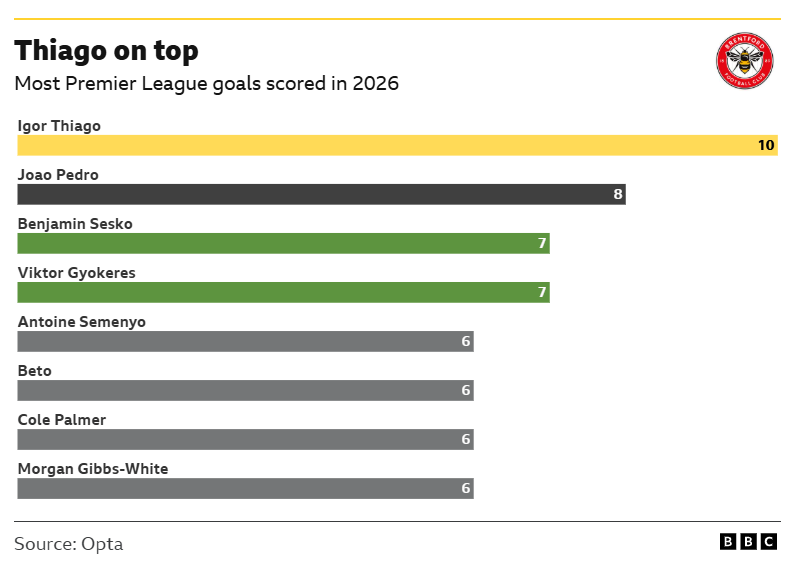This screenshot has height=575, width=795.
Task: Click the value 10 on Thiago's bar
Action: click(766, 145)
